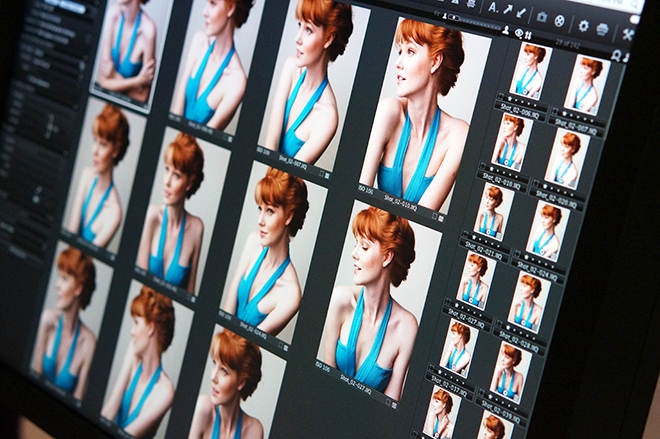Tick the checkbox above Shot_02-007.IIQ label
Screen dimensions: 660x439
[x=556, y=111]
